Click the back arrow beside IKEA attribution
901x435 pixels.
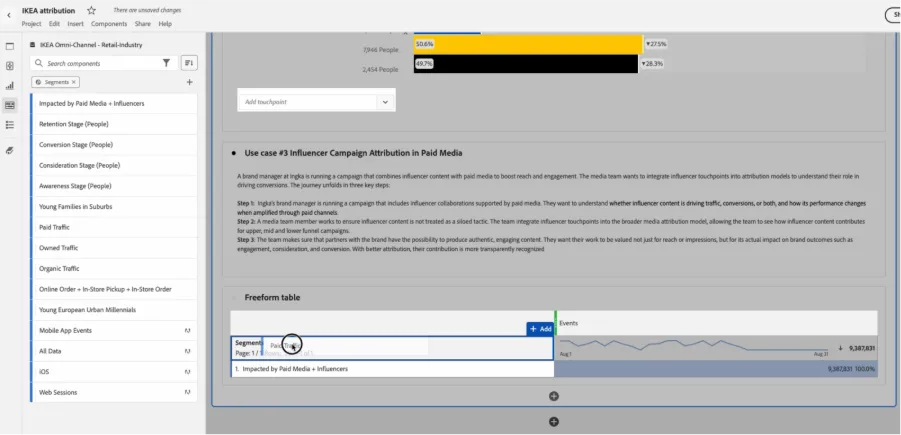pyautogui.click(x=9, y=16)
